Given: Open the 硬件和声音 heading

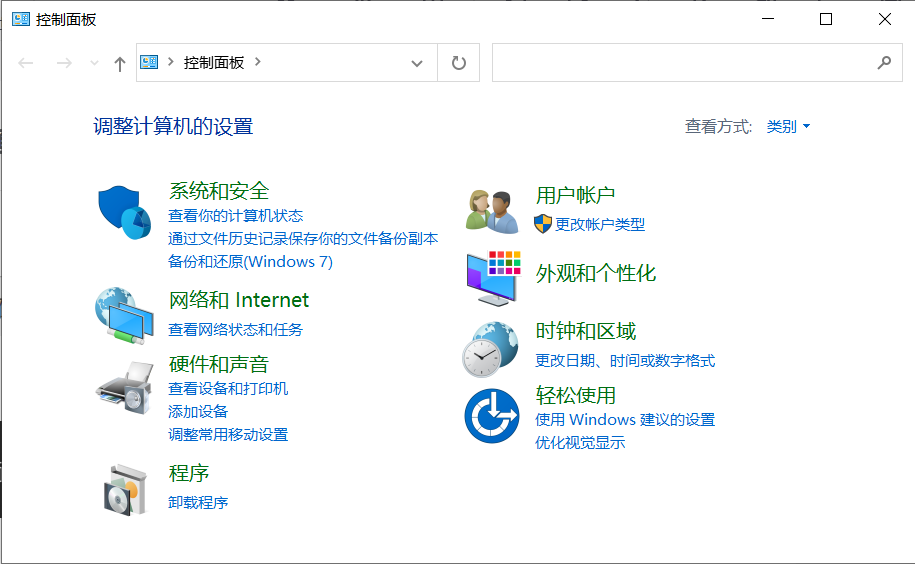Looking at the screenshot, I should (219, 364).
